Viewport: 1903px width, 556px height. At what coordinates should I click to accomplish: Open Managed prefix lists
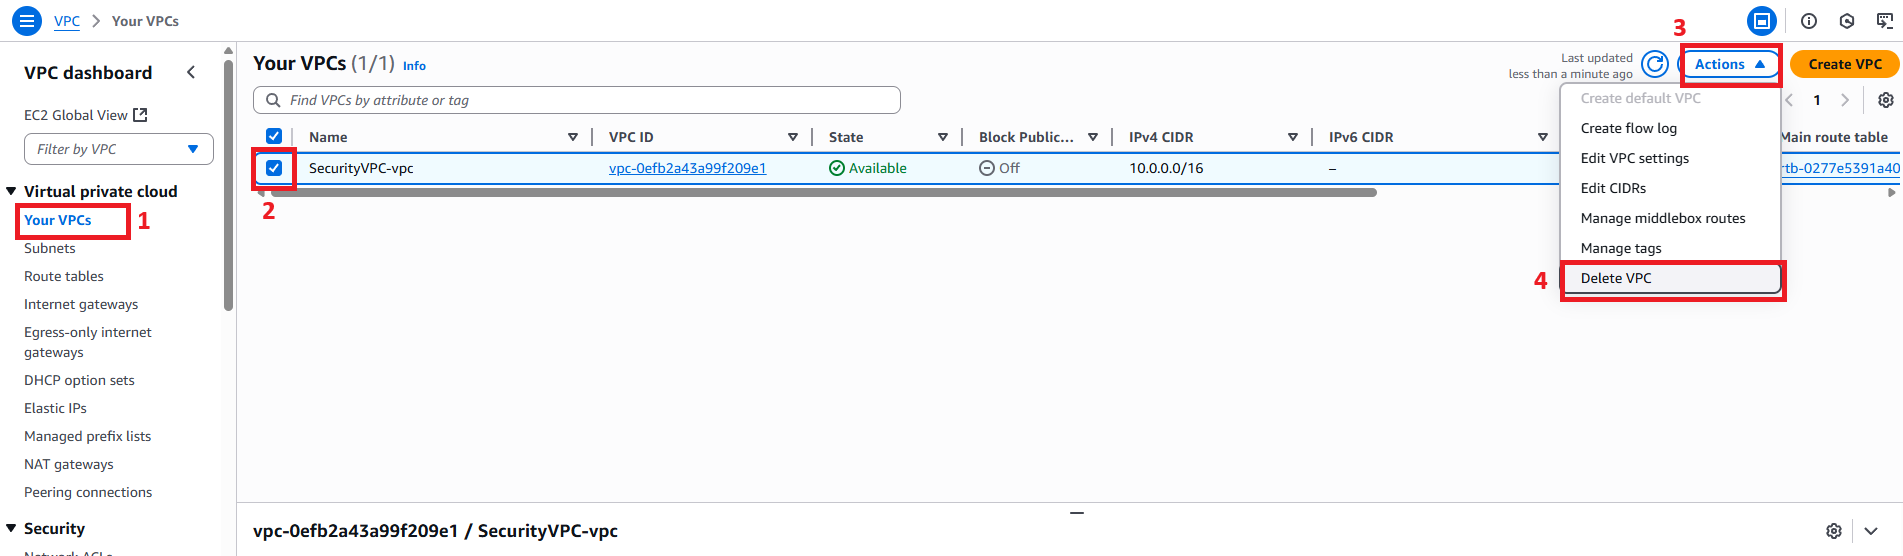(x=88, y=436)
